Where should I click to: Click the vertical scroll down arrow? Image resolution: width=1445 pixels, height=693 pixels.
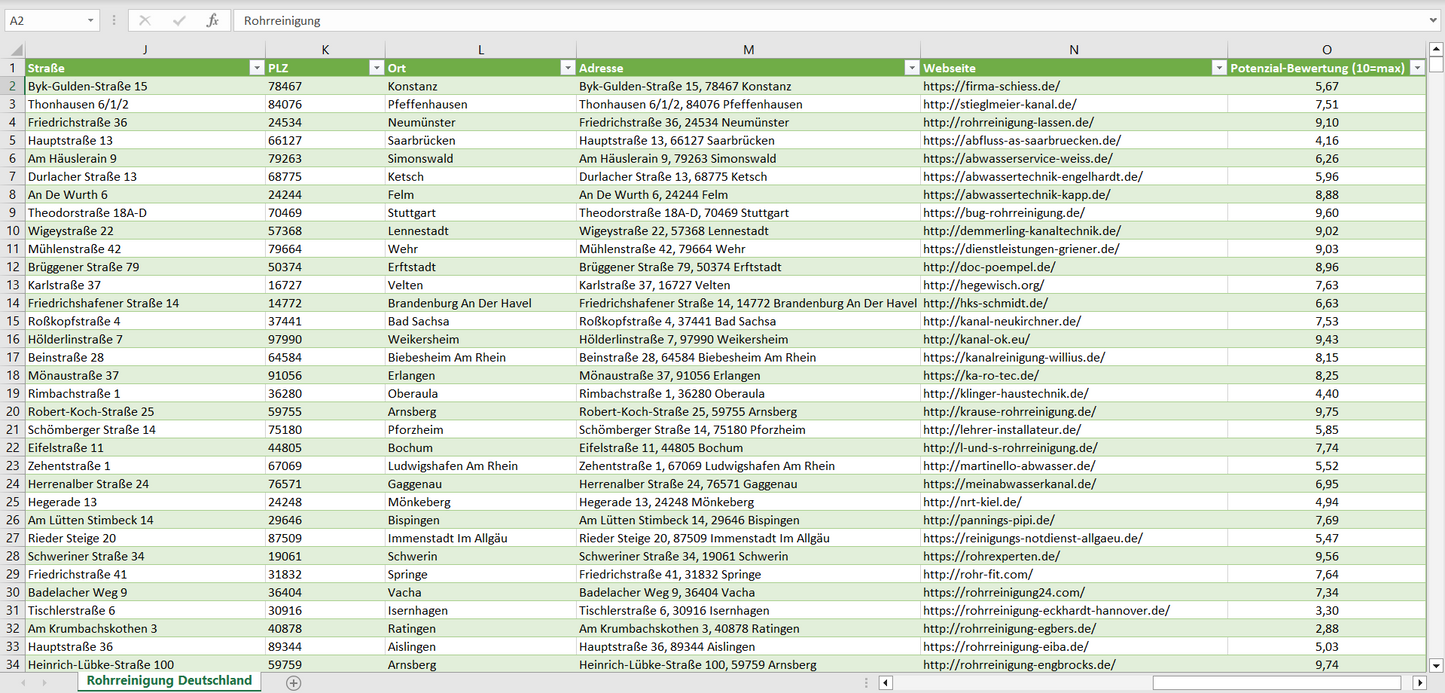click(x=1436, y=664)
